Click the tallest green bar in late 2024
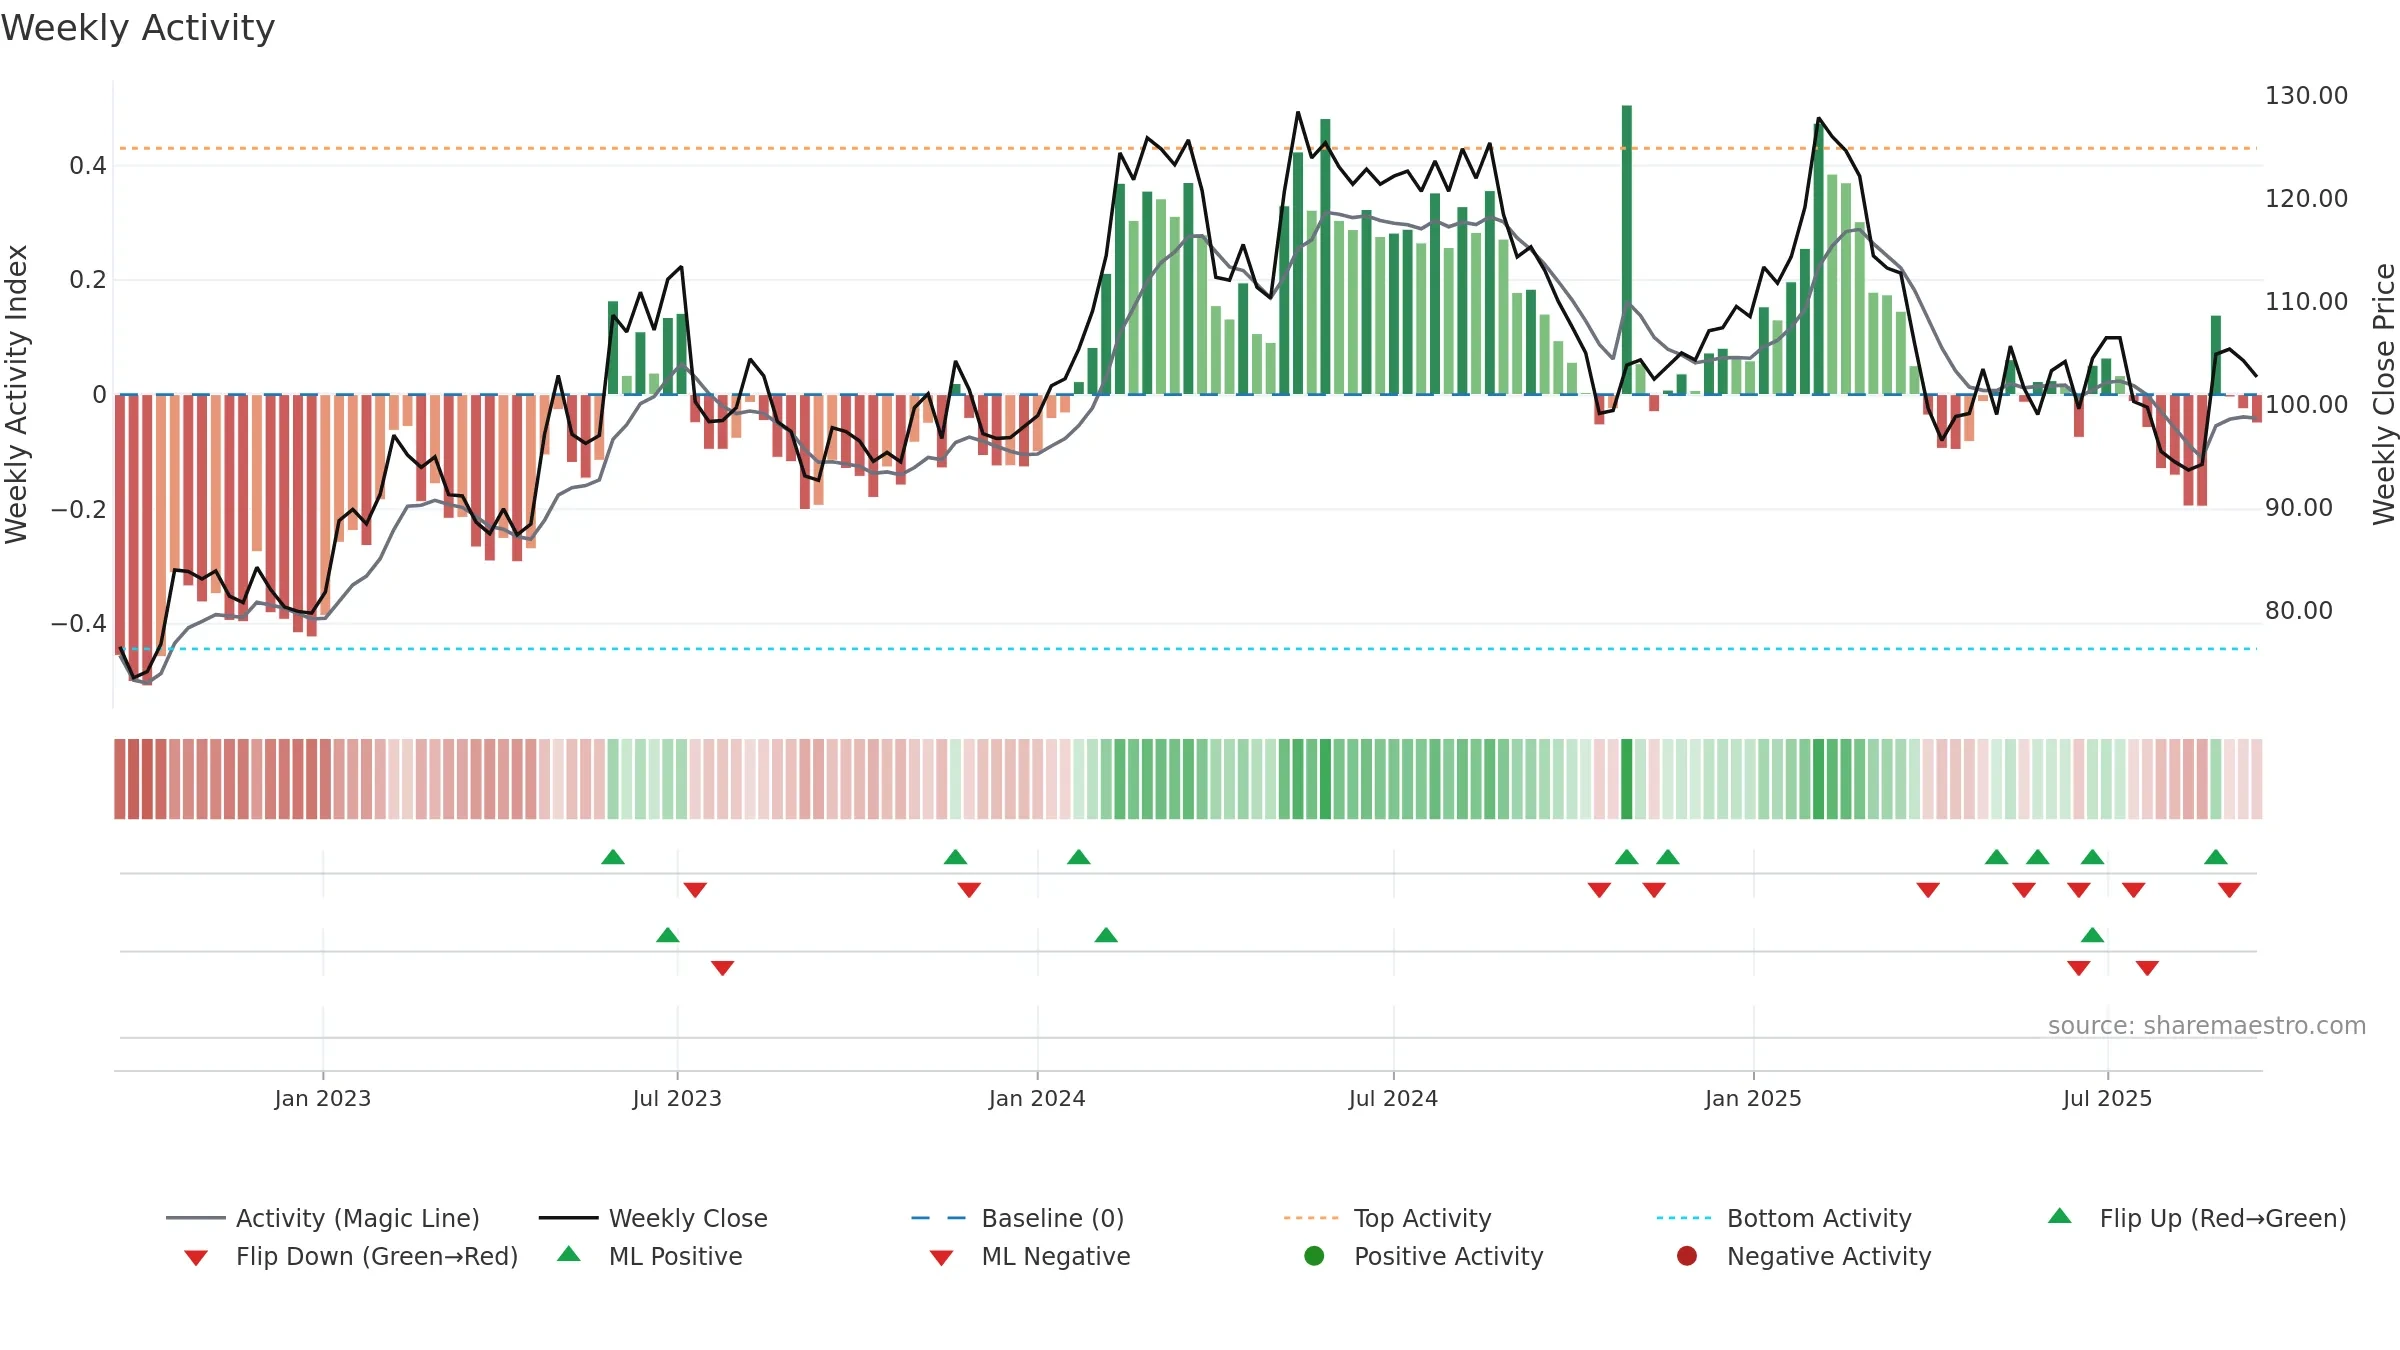 [x=1627, y=250]
